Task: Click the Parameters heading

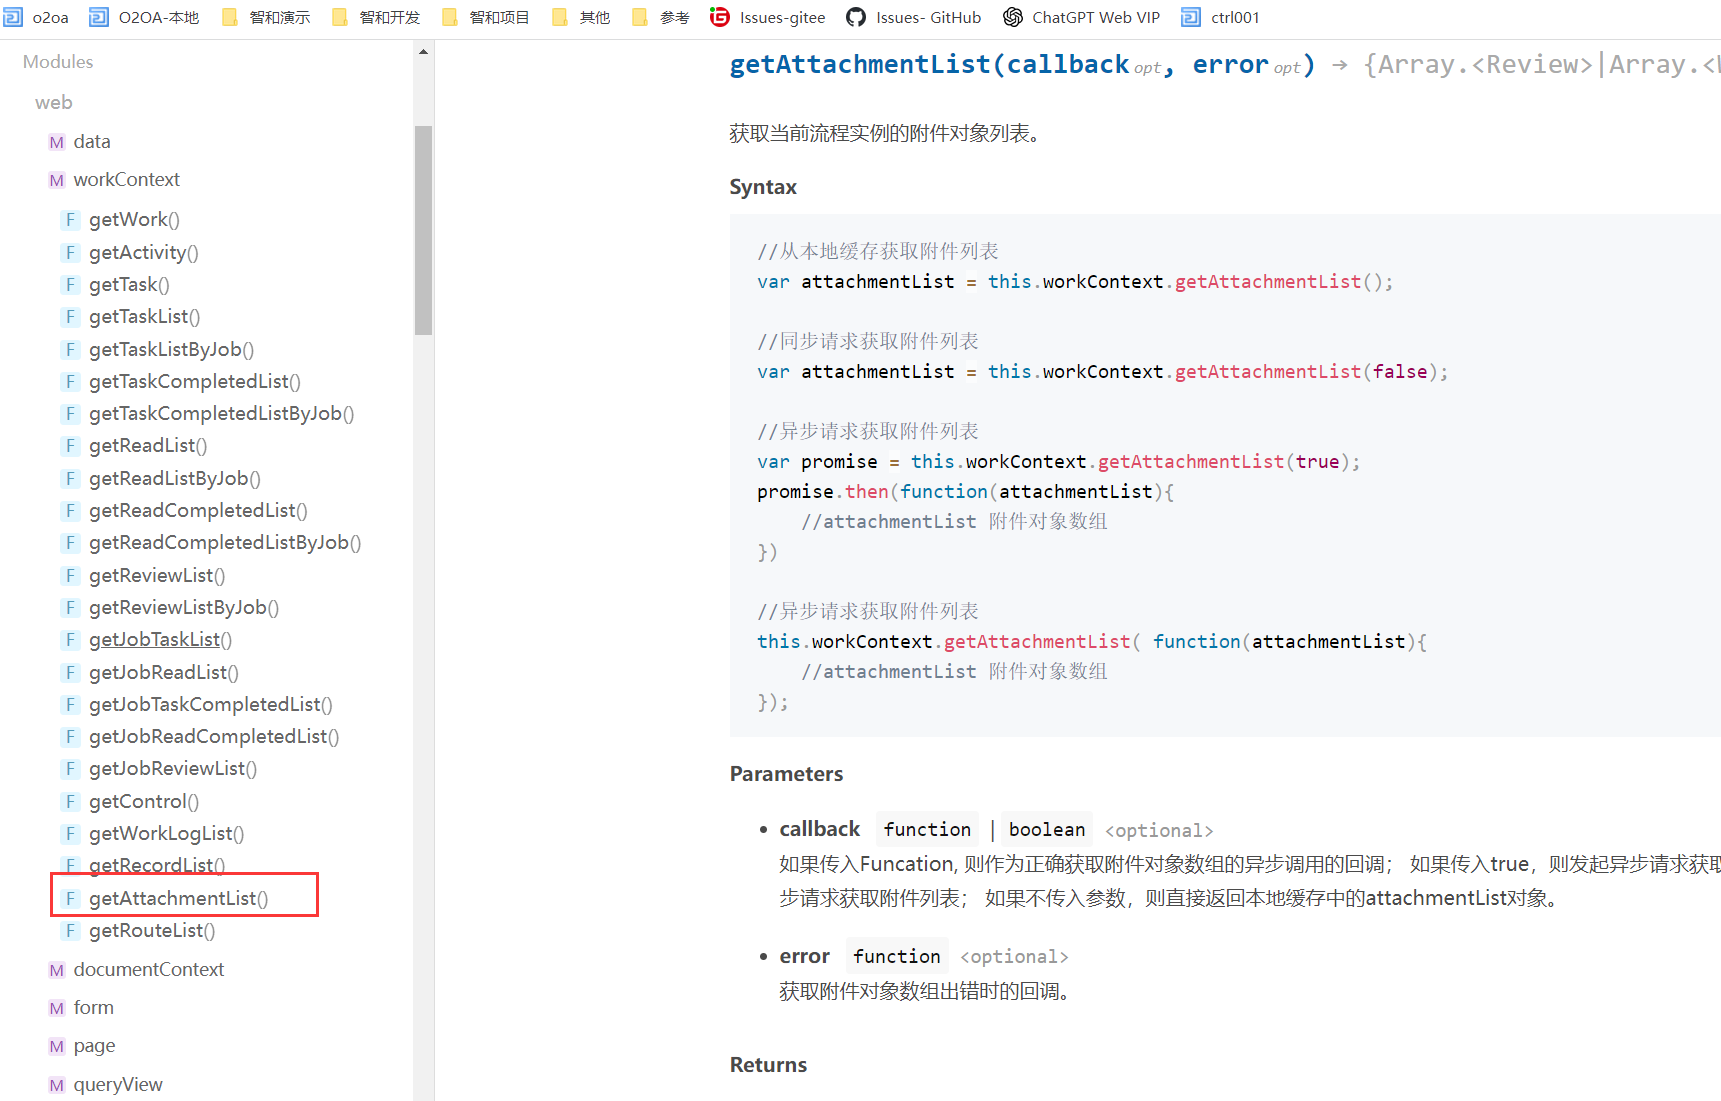Action: 786,774
